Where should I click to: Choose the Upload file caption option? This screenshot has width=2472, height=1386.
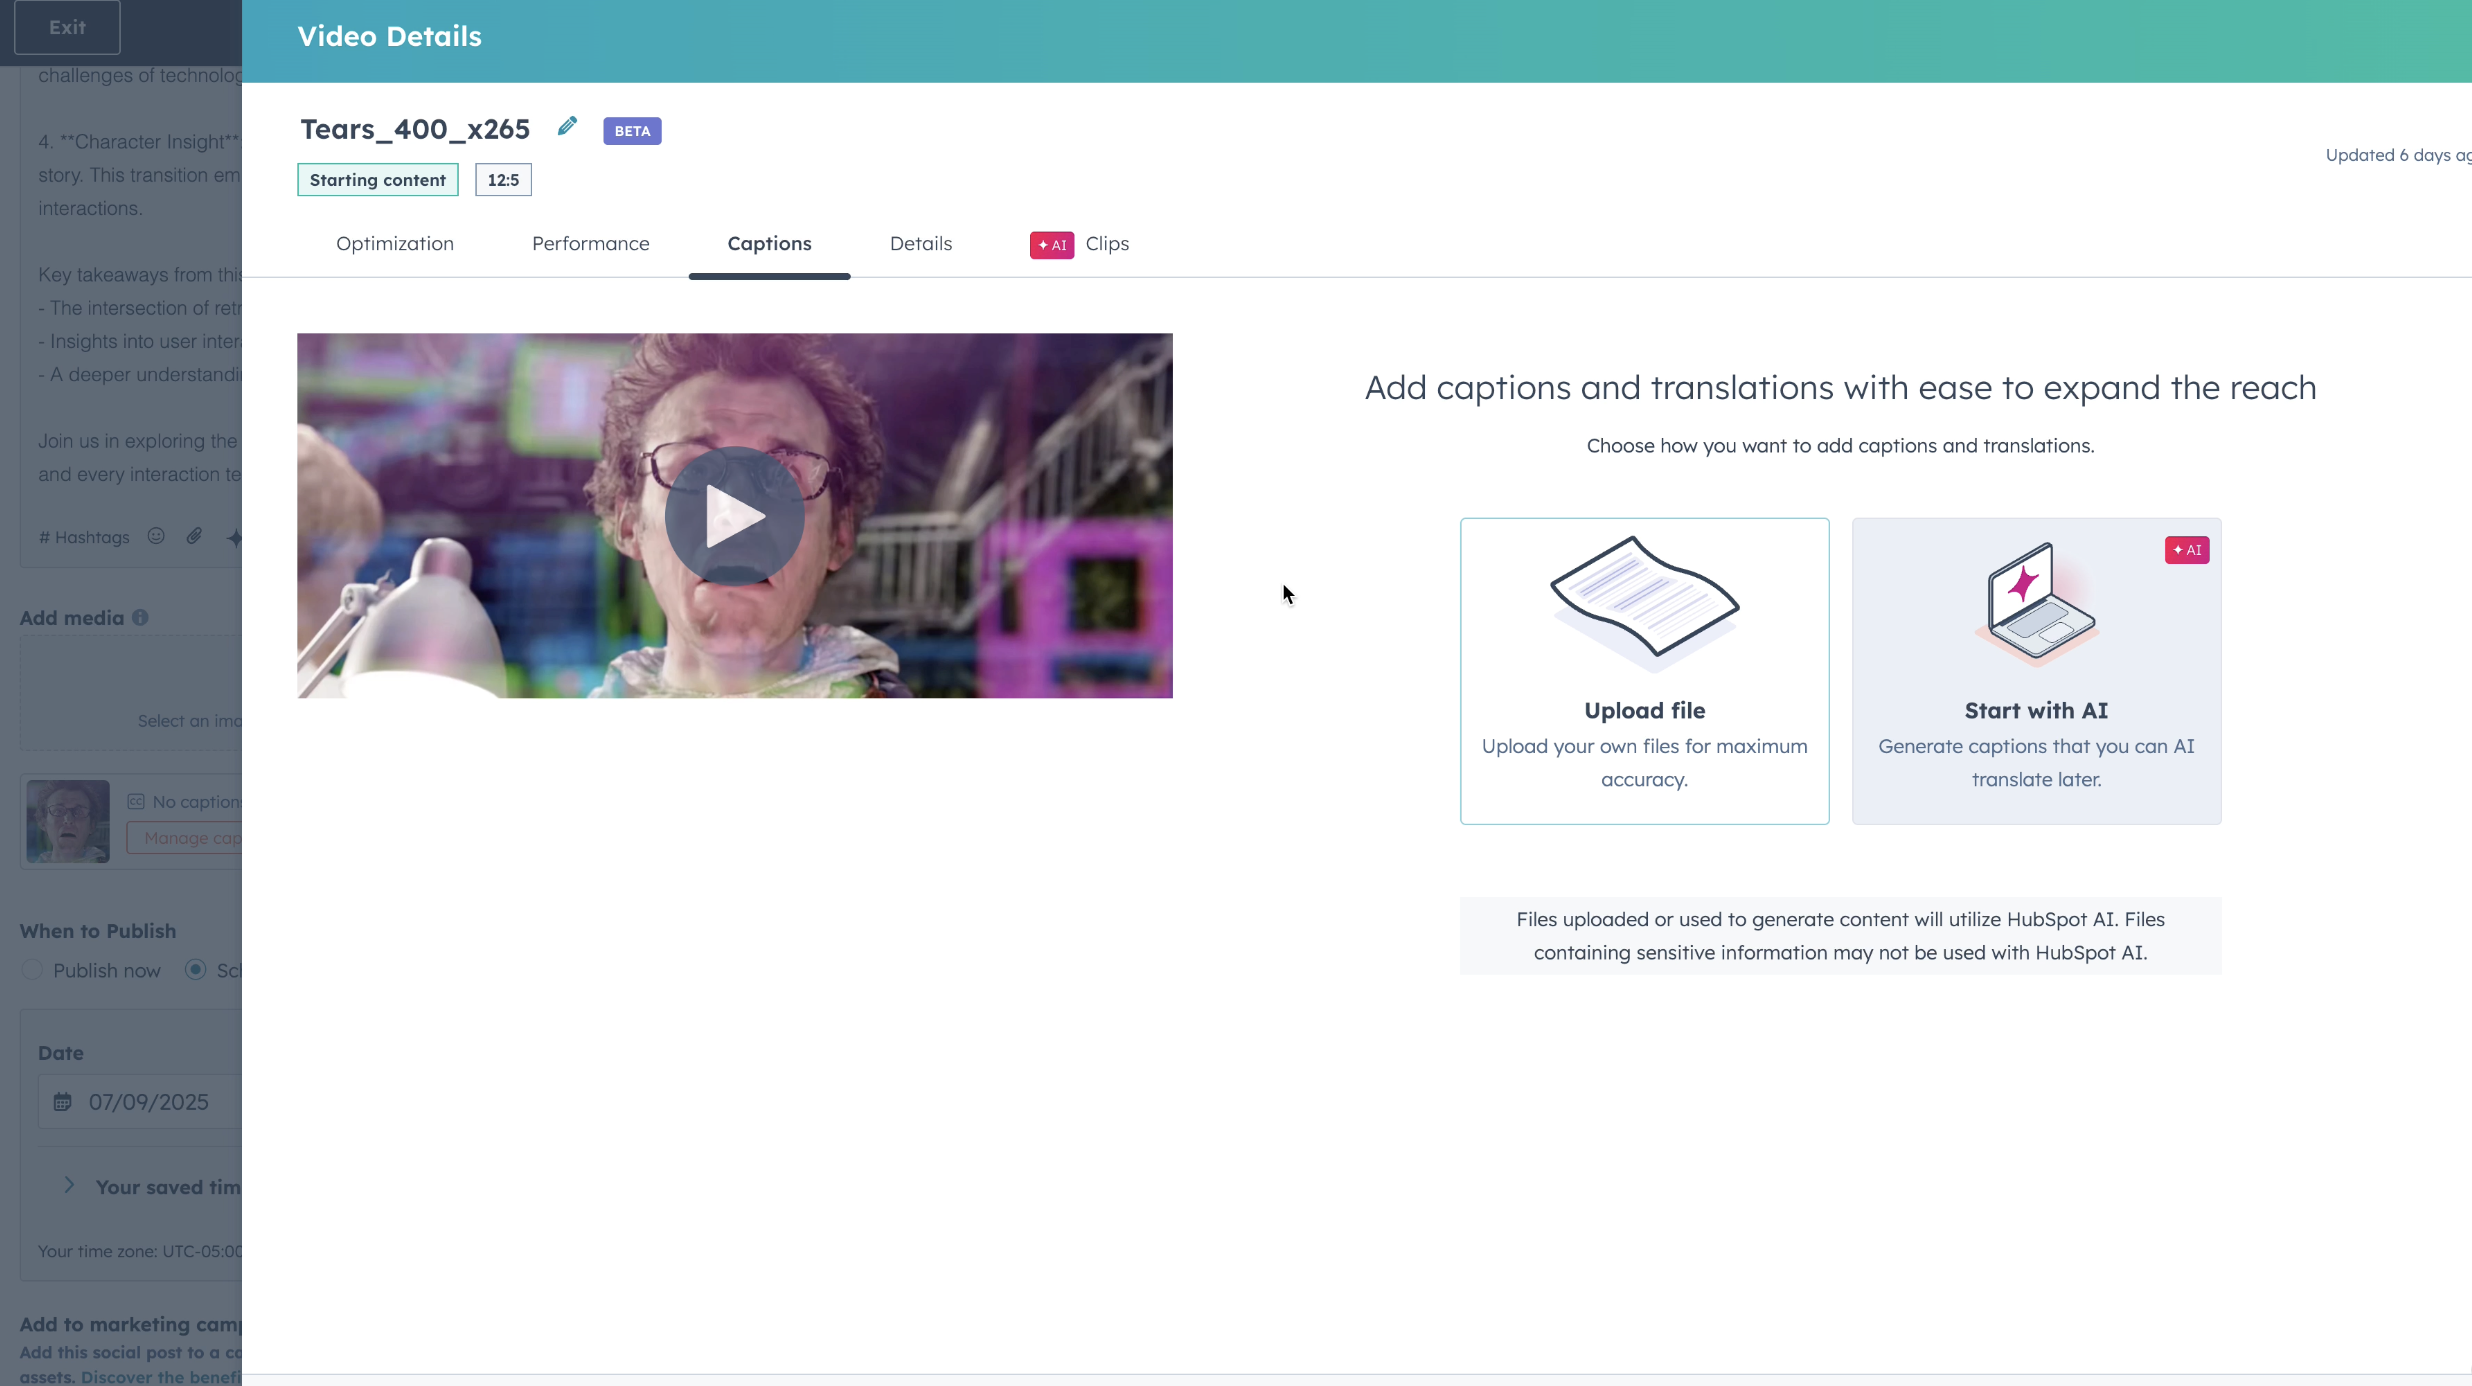1644,671
